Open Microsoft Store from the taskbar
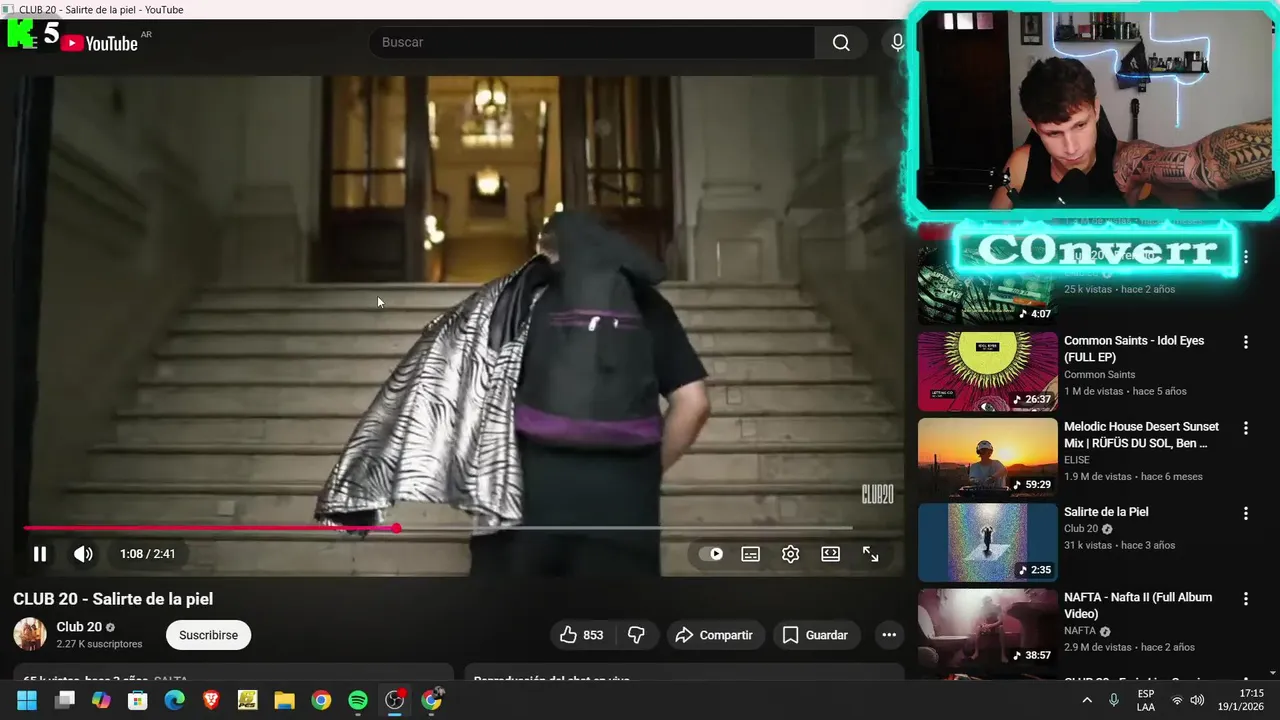The height and width of the screenshot is (720, 1280). [138, 700]
